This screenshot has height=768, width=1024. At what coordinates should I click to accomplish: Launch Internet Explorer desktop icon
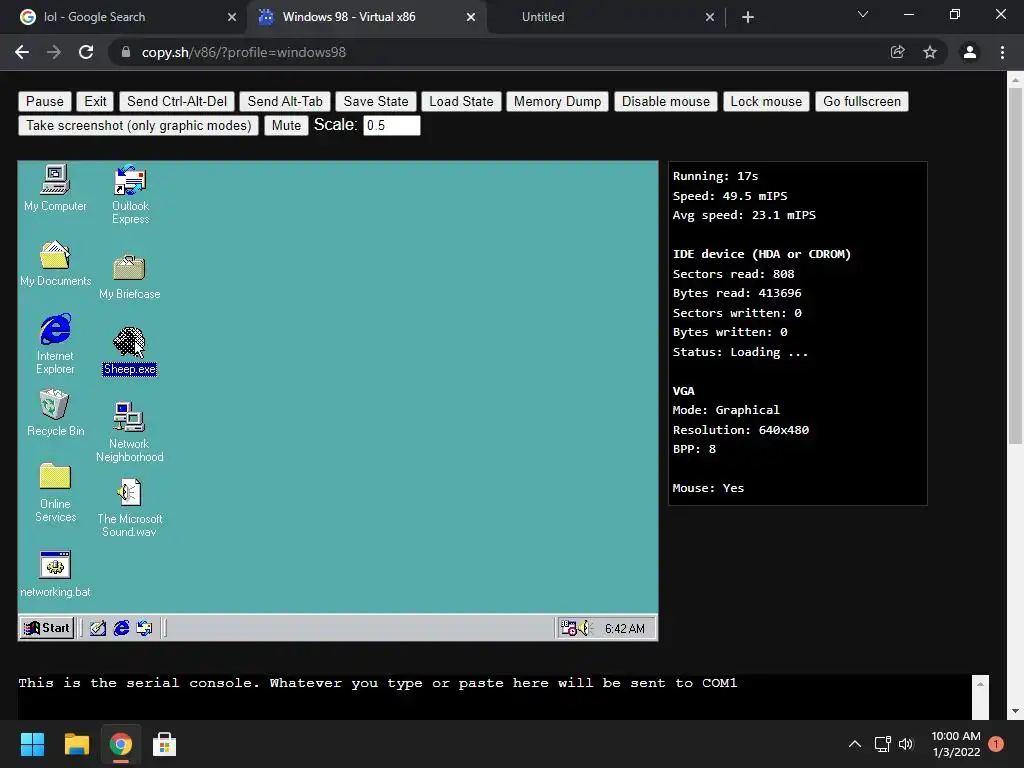coord(56,344)
